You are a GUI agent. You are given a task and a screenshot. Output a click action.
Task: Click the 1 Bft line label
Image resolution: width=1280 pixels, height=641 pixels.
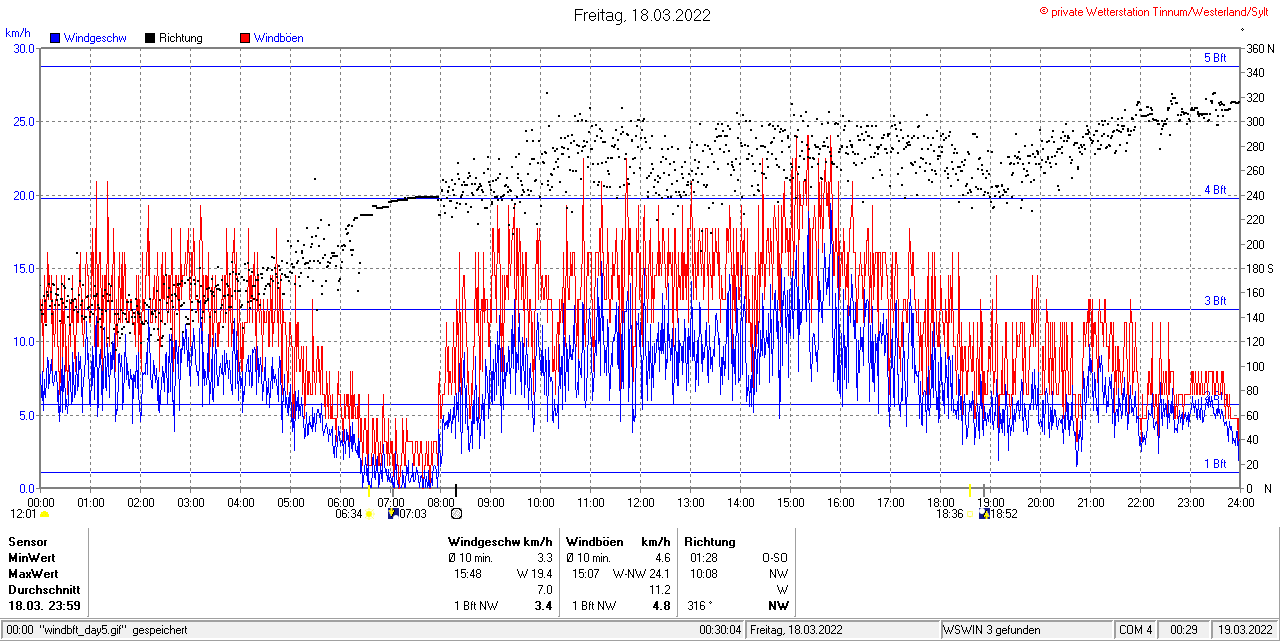pyautogui.click(x=1214, y=464)
